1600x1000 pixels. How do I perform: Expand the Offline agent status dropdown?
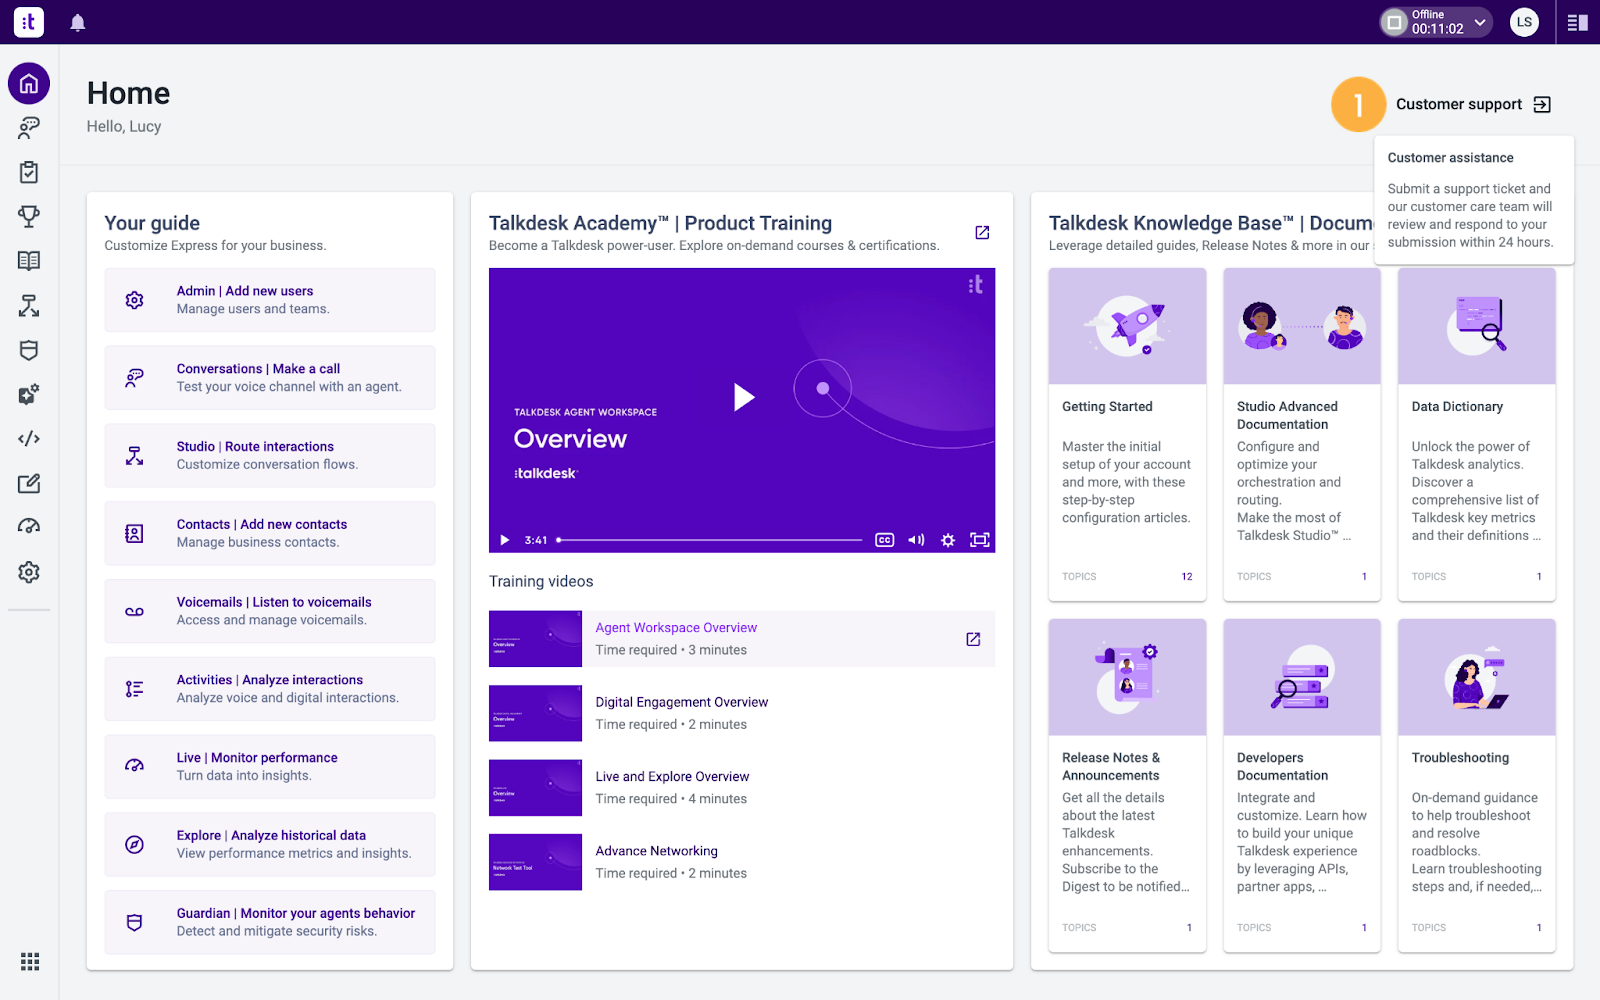click(1437, 22)
